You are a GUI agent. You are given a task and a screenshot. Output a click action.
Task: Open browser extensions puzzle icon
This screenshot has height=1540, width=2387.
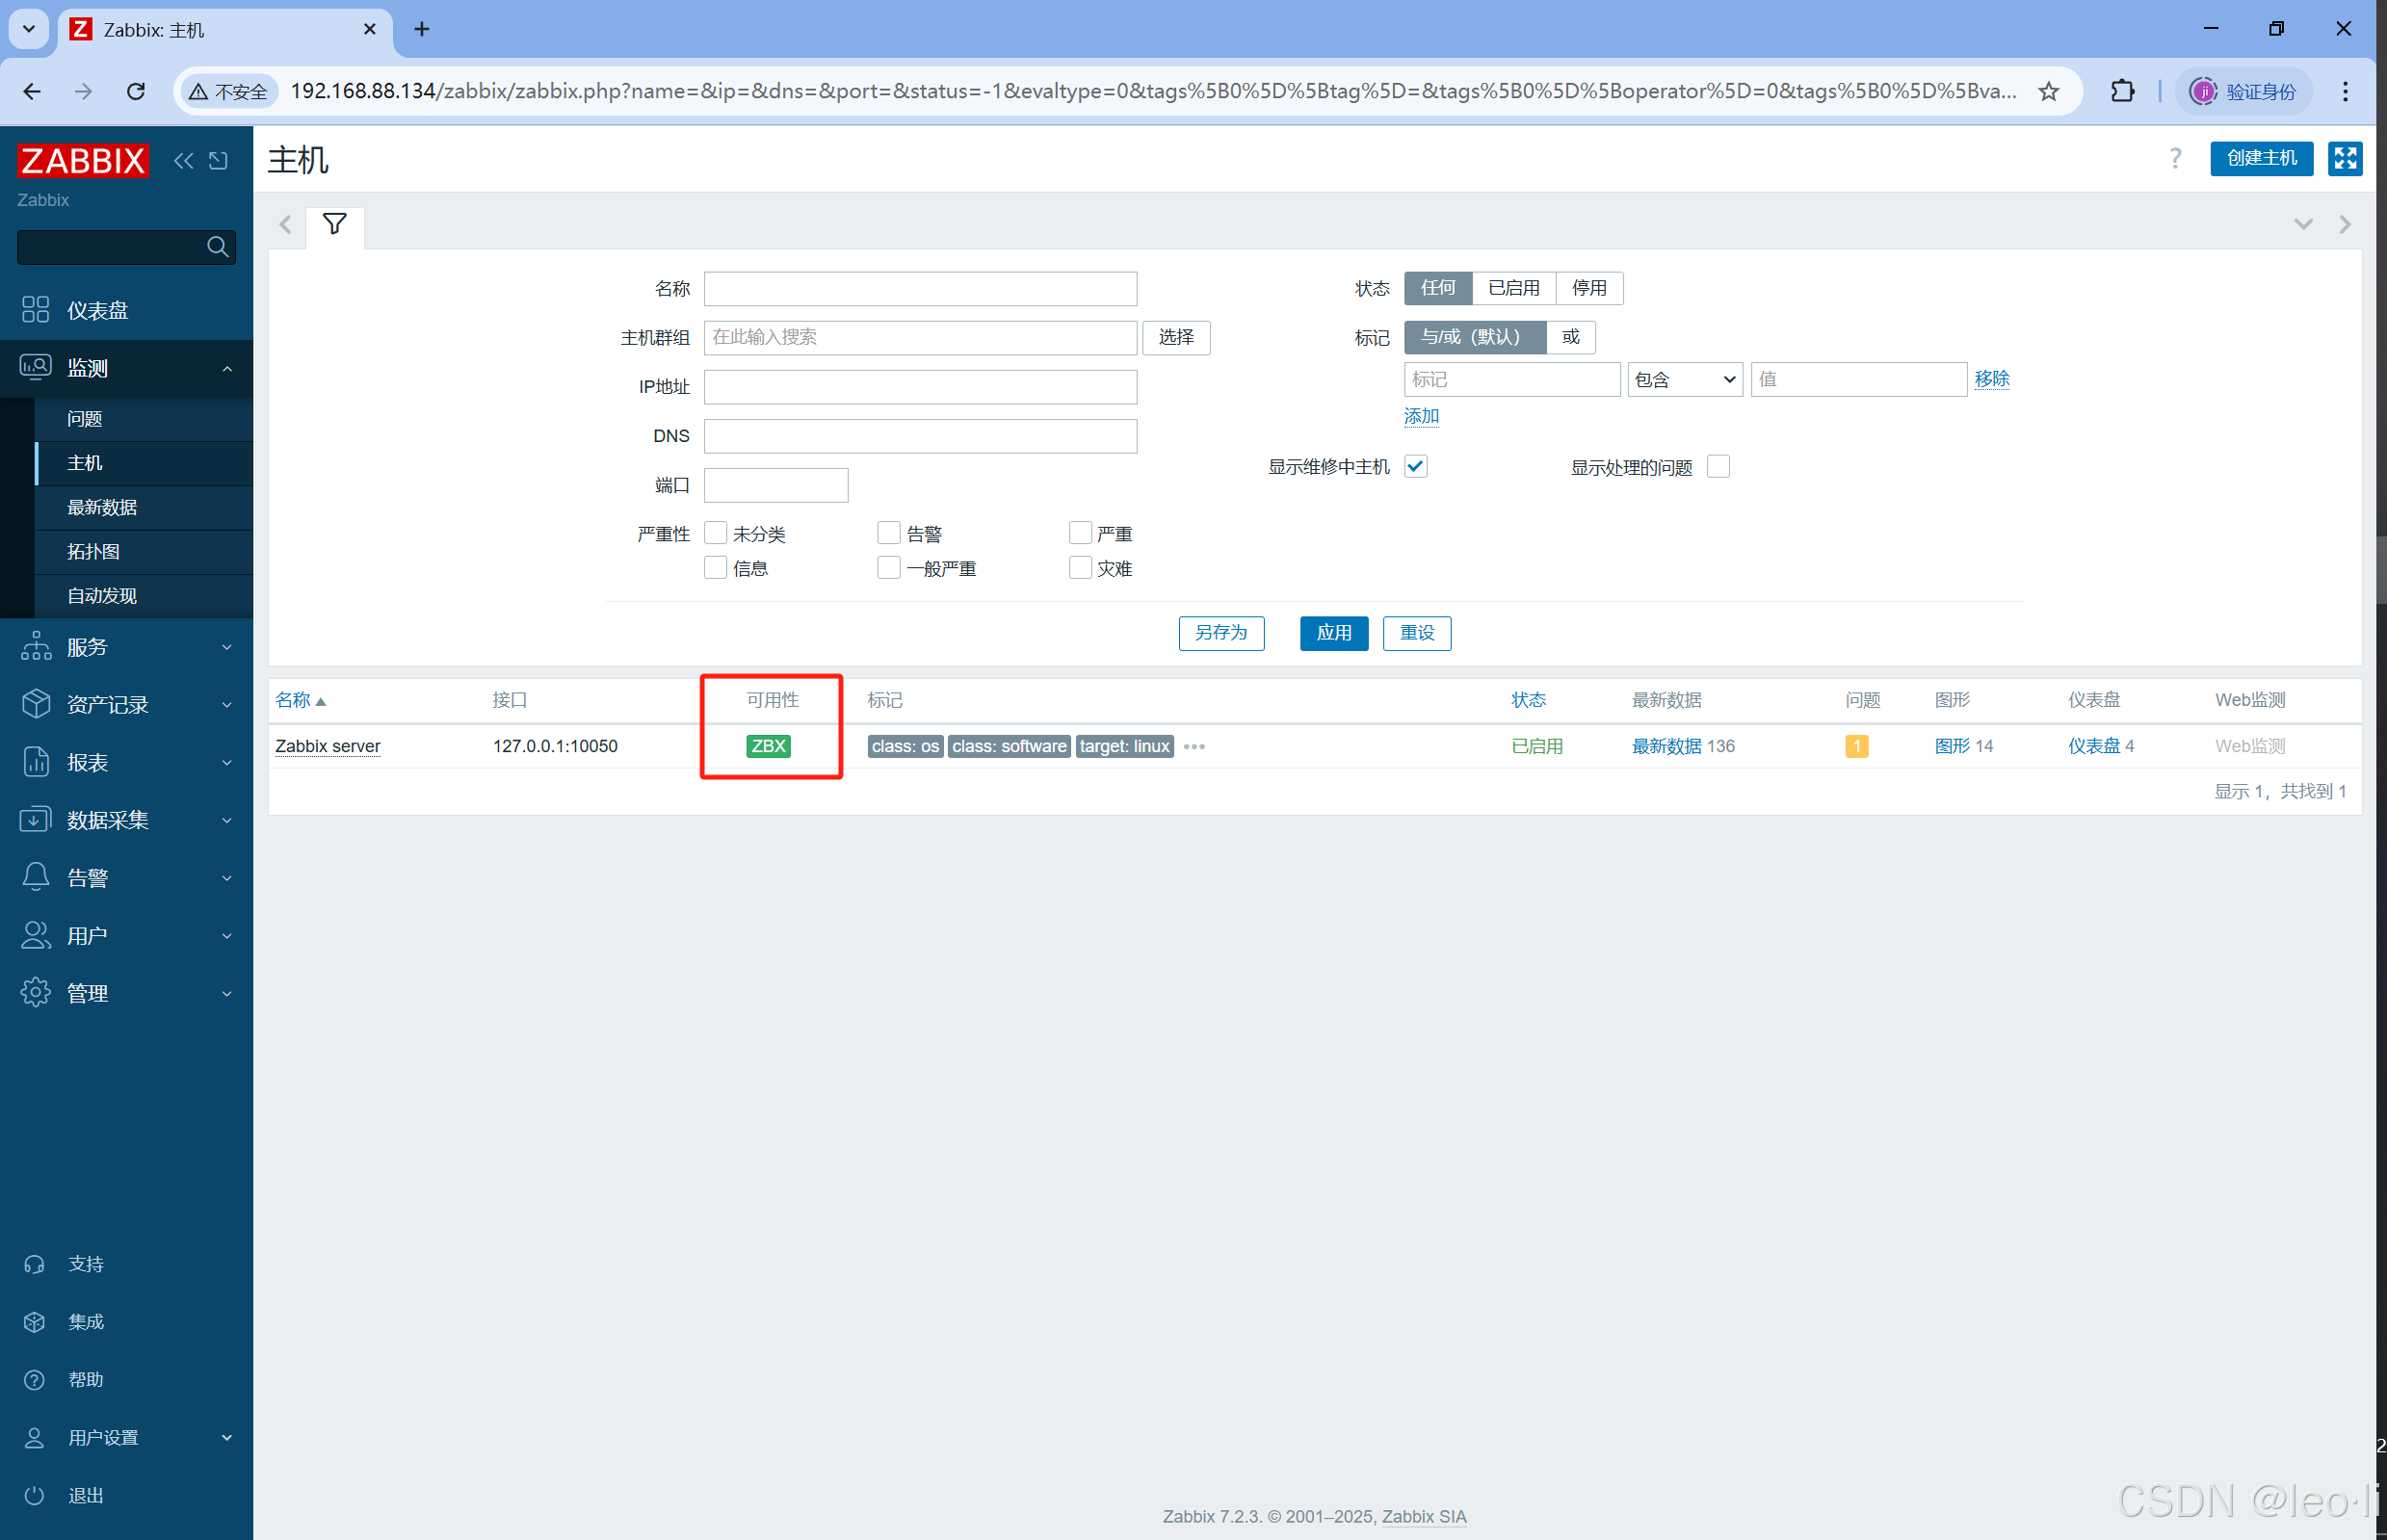click(2122, 91)
